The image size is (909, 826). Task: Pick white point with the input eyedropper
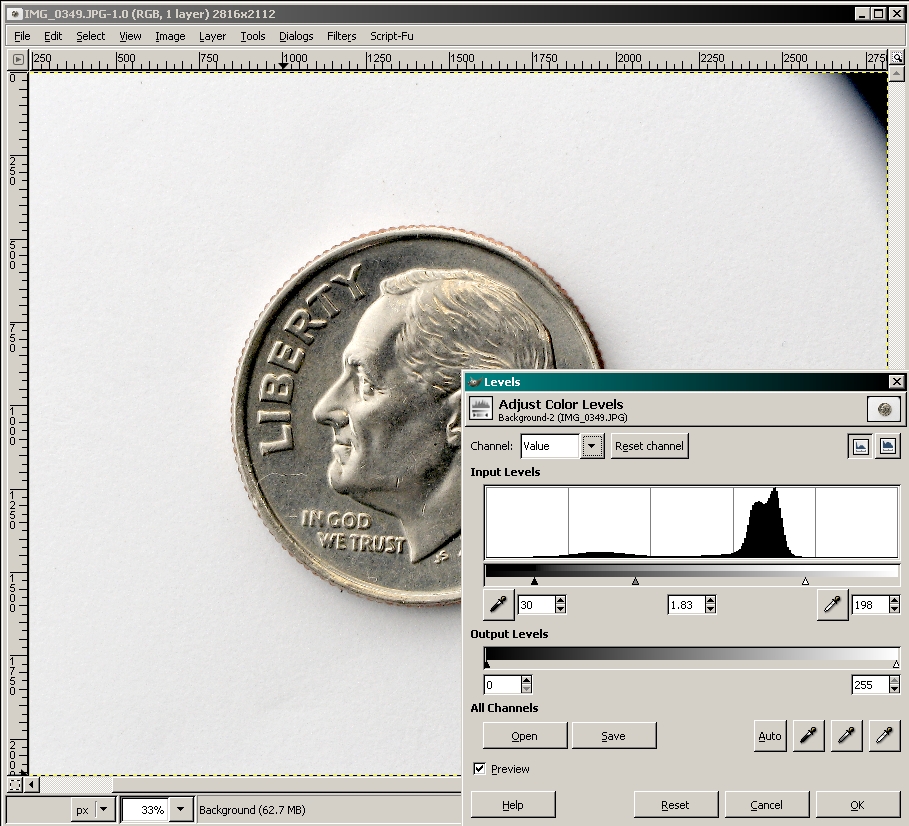pyautogui.click(x=832, y=605)
